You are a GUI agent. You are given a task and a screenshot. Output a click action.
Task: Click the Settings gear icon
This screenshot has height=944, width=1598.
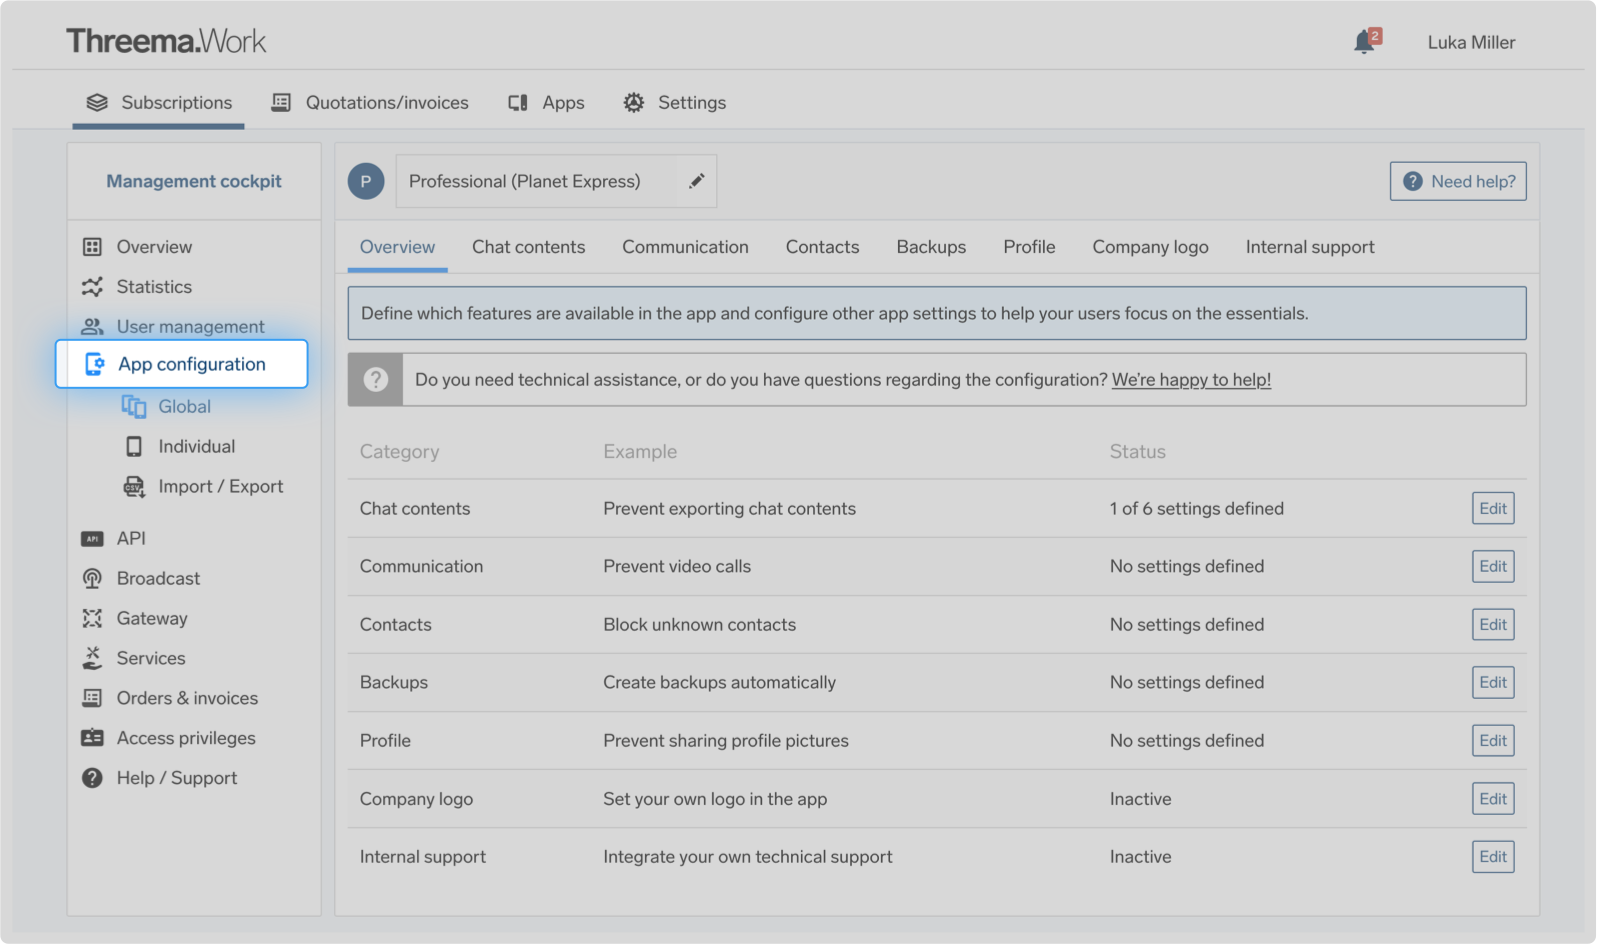pos(633,102)
